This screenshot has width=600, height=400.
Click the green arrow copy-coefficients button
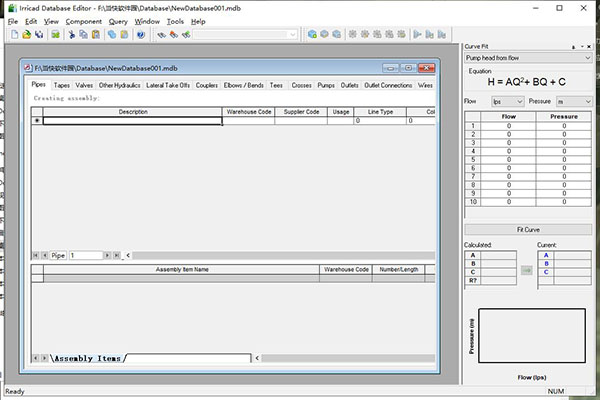point(528,269)
